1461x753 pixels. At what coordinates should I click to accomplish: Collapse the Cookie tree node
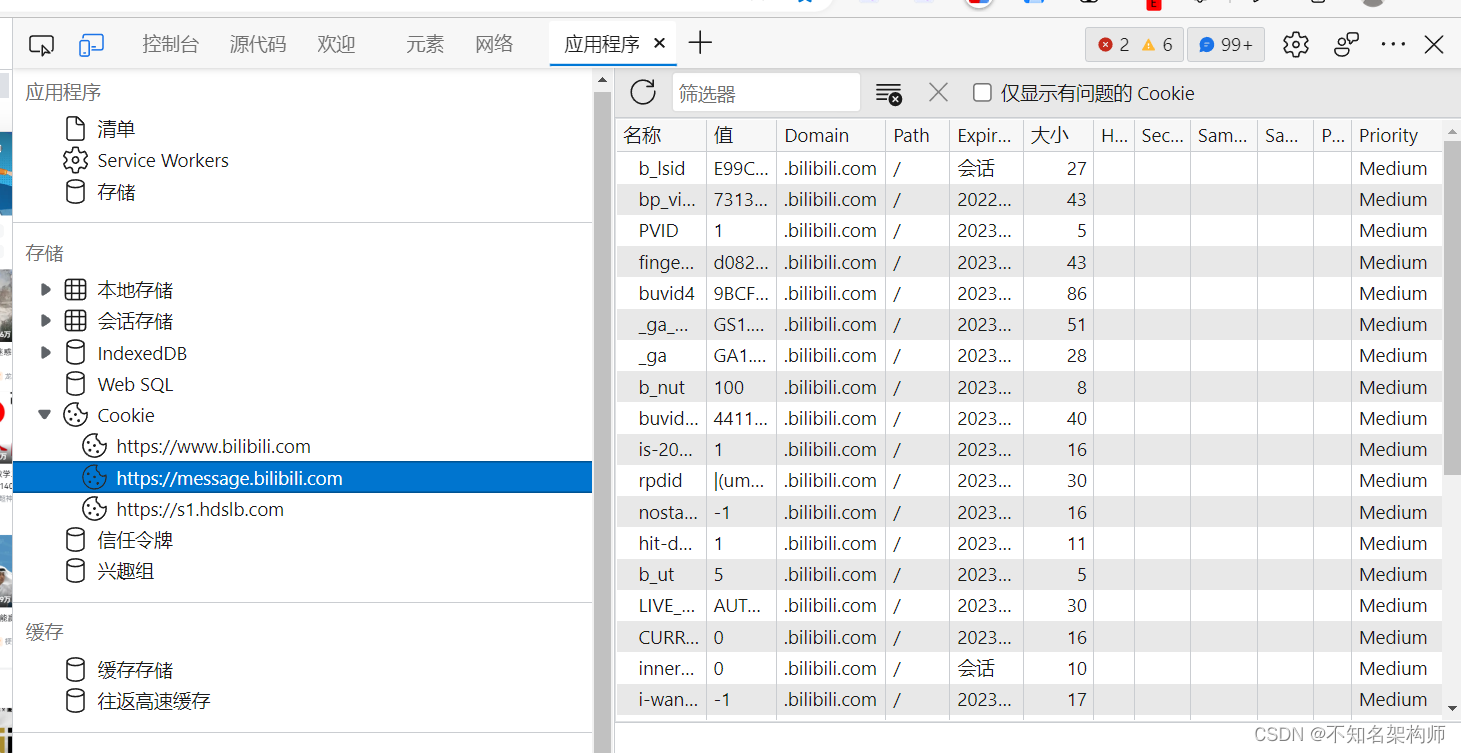point(45,415)
